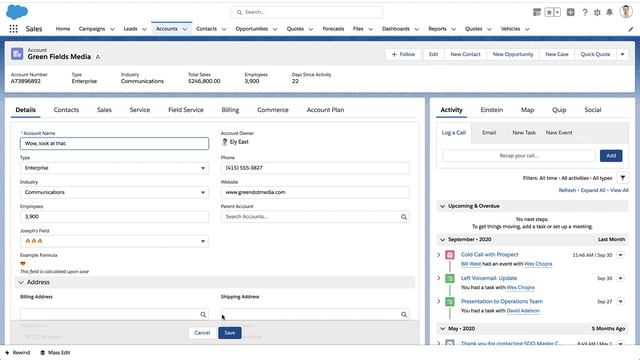Open actions menu for Cold Call with Prospect
This screenshot has width=640, height=360.
tap(620, 255)
